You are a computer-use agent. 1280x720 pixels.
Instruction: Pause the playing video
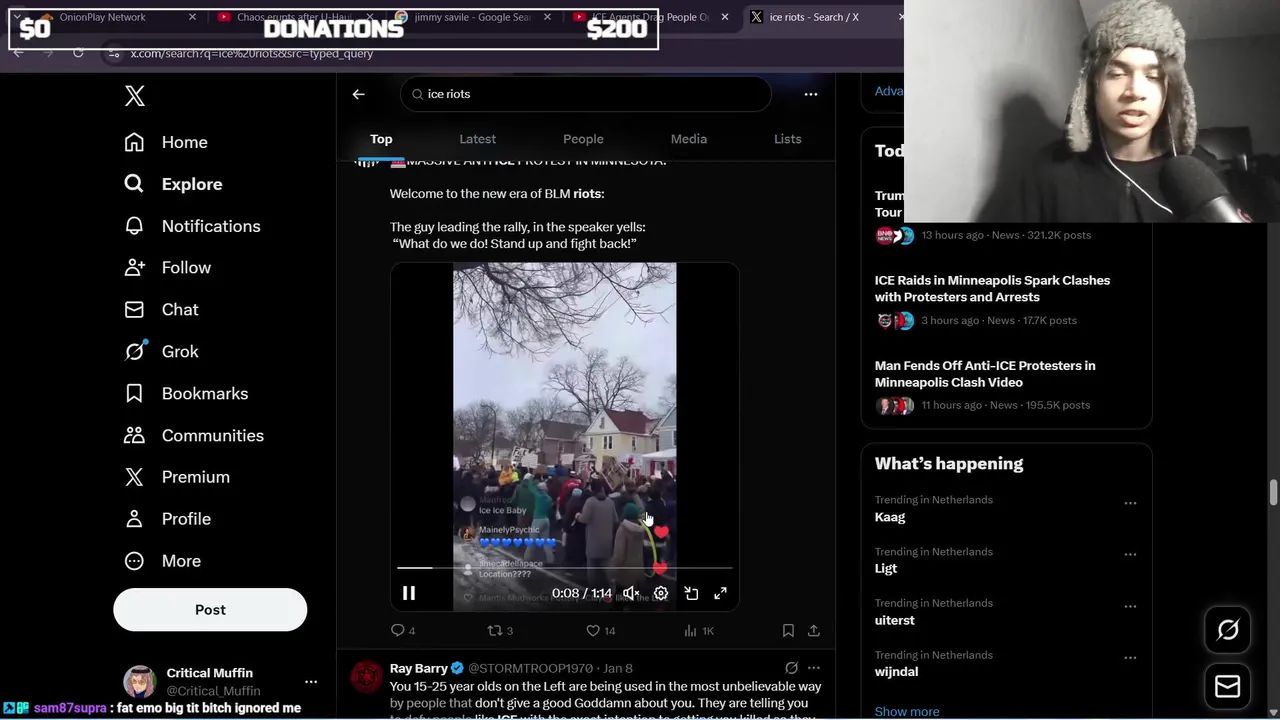click(408, 594)
